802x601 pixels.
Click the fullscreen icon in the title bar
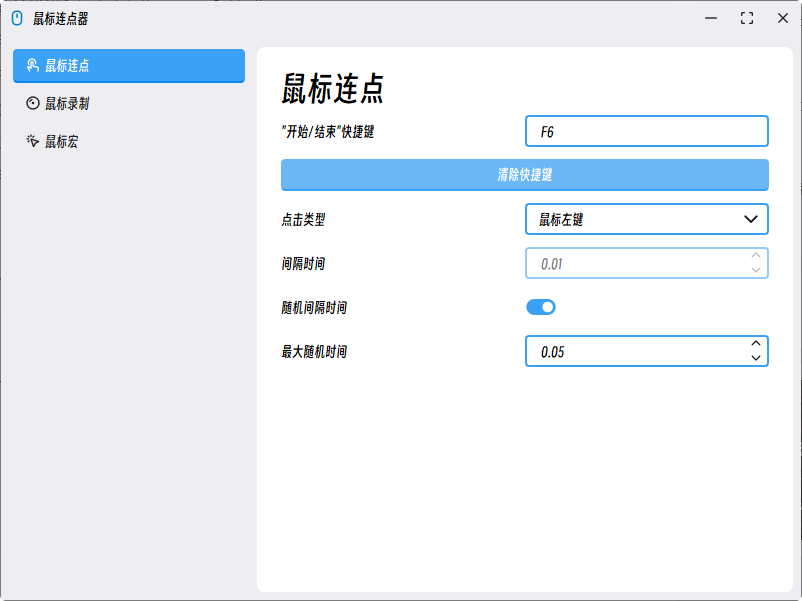746,17
